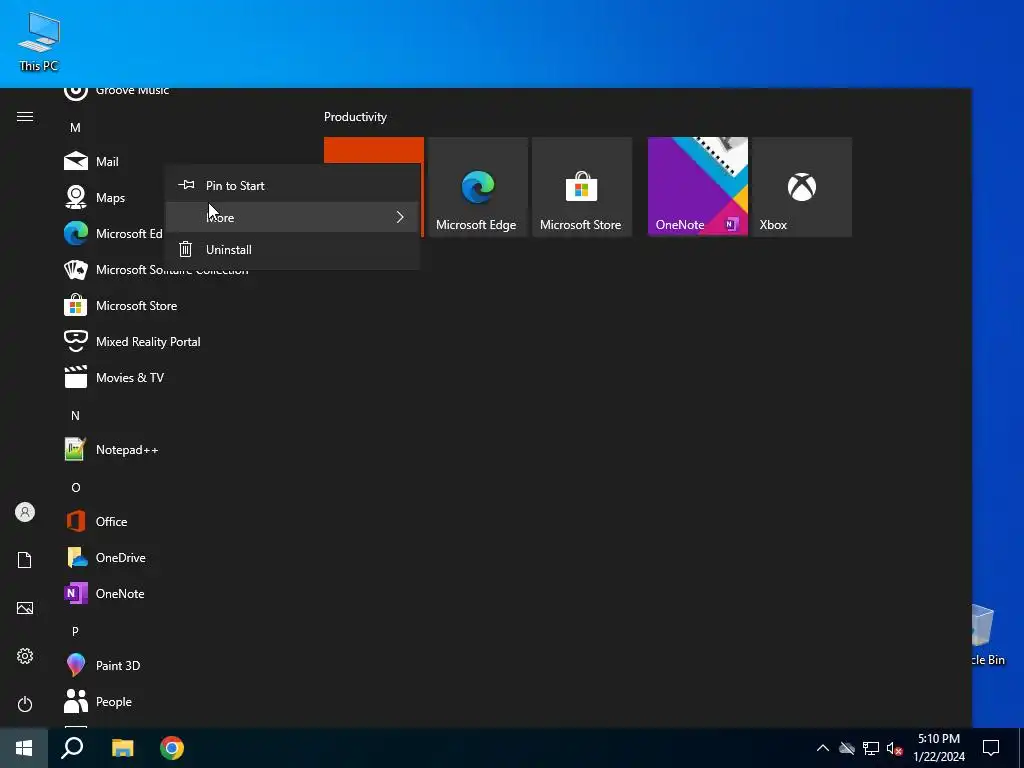Screen dimensions: 1024x768
Task: Open the taskbar clock and date
Action: click(x=939, y=748)
